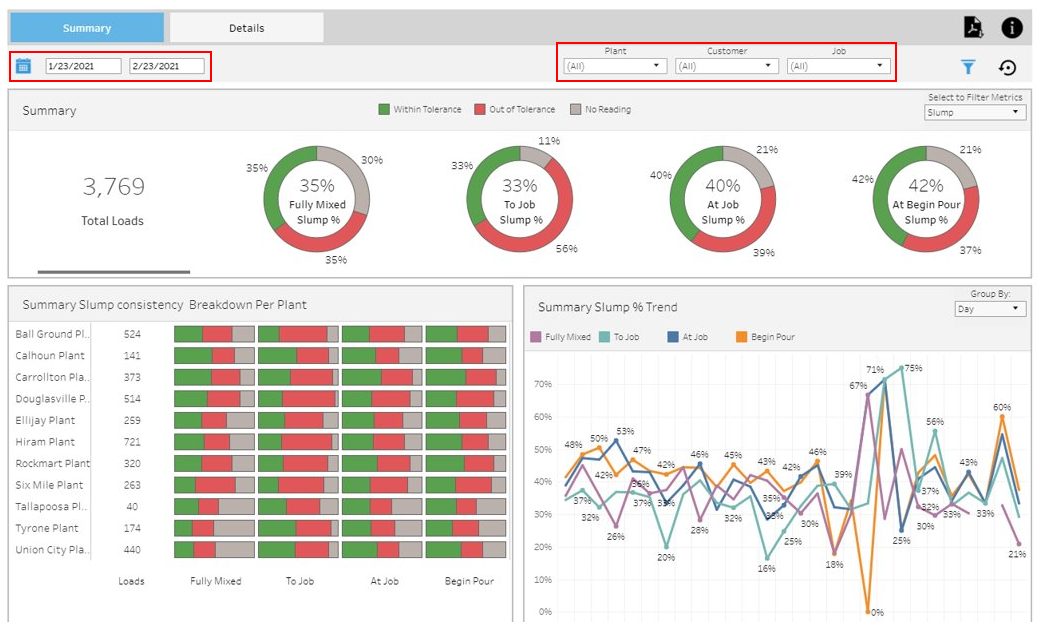Open the information icon
Screen dimensions: 1057x644
1012,27
